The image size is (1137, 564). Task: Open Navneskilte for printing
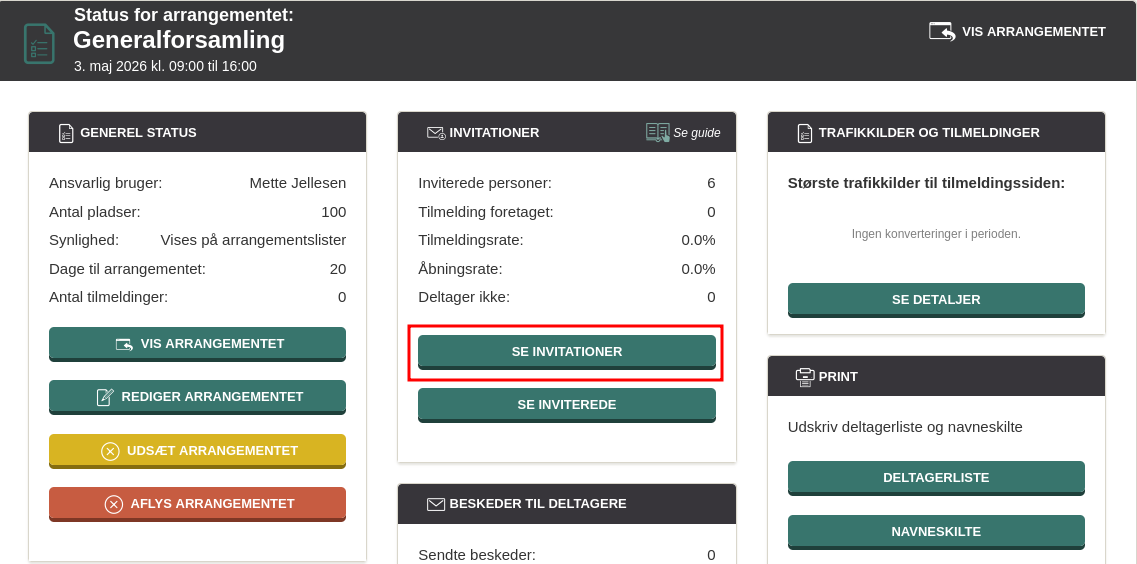[935, 532]
